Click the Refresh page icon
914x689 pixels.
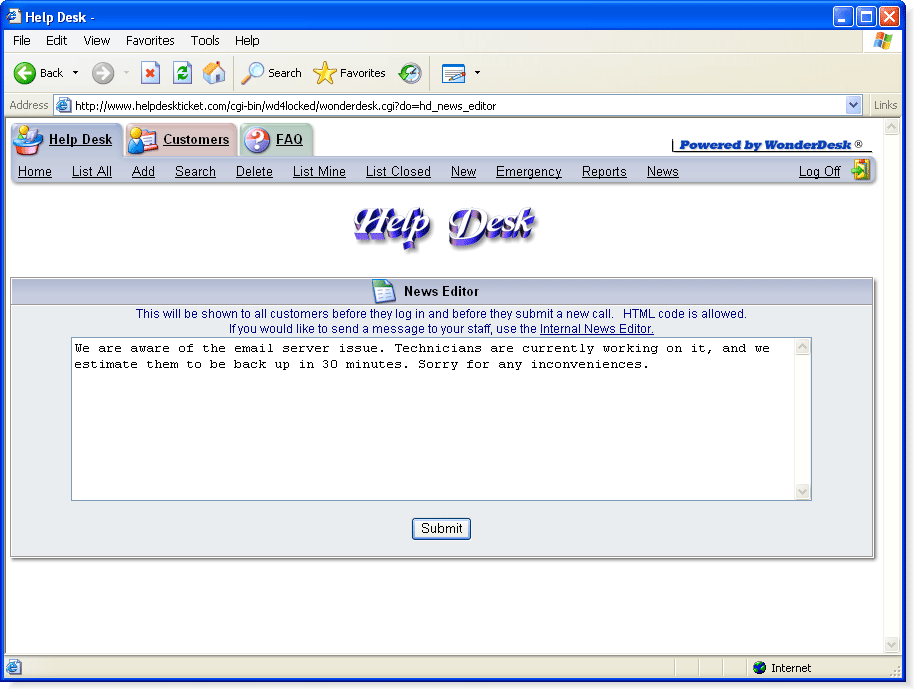point(182,73)
